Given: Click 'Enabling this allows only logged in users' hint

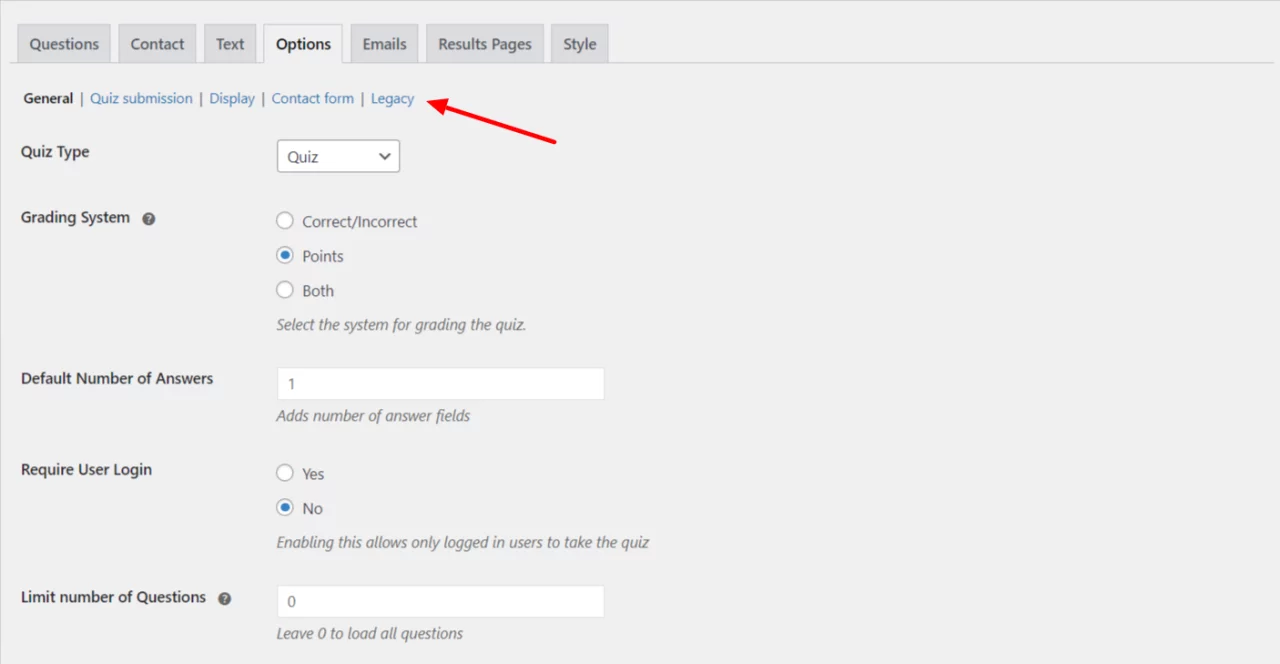Looking at the screenshot, I should click(463, 542).
